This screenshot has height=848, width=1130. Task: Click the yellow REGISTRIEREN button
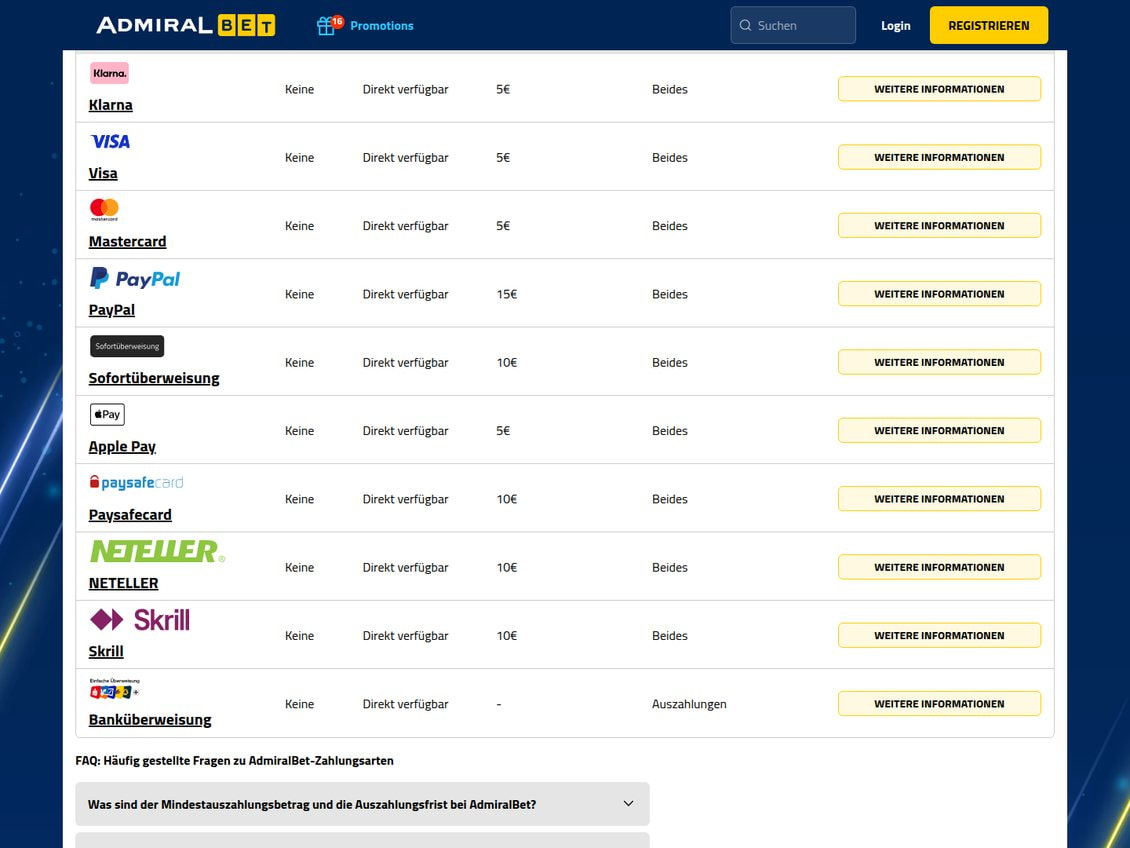click(x=989, y=25)
